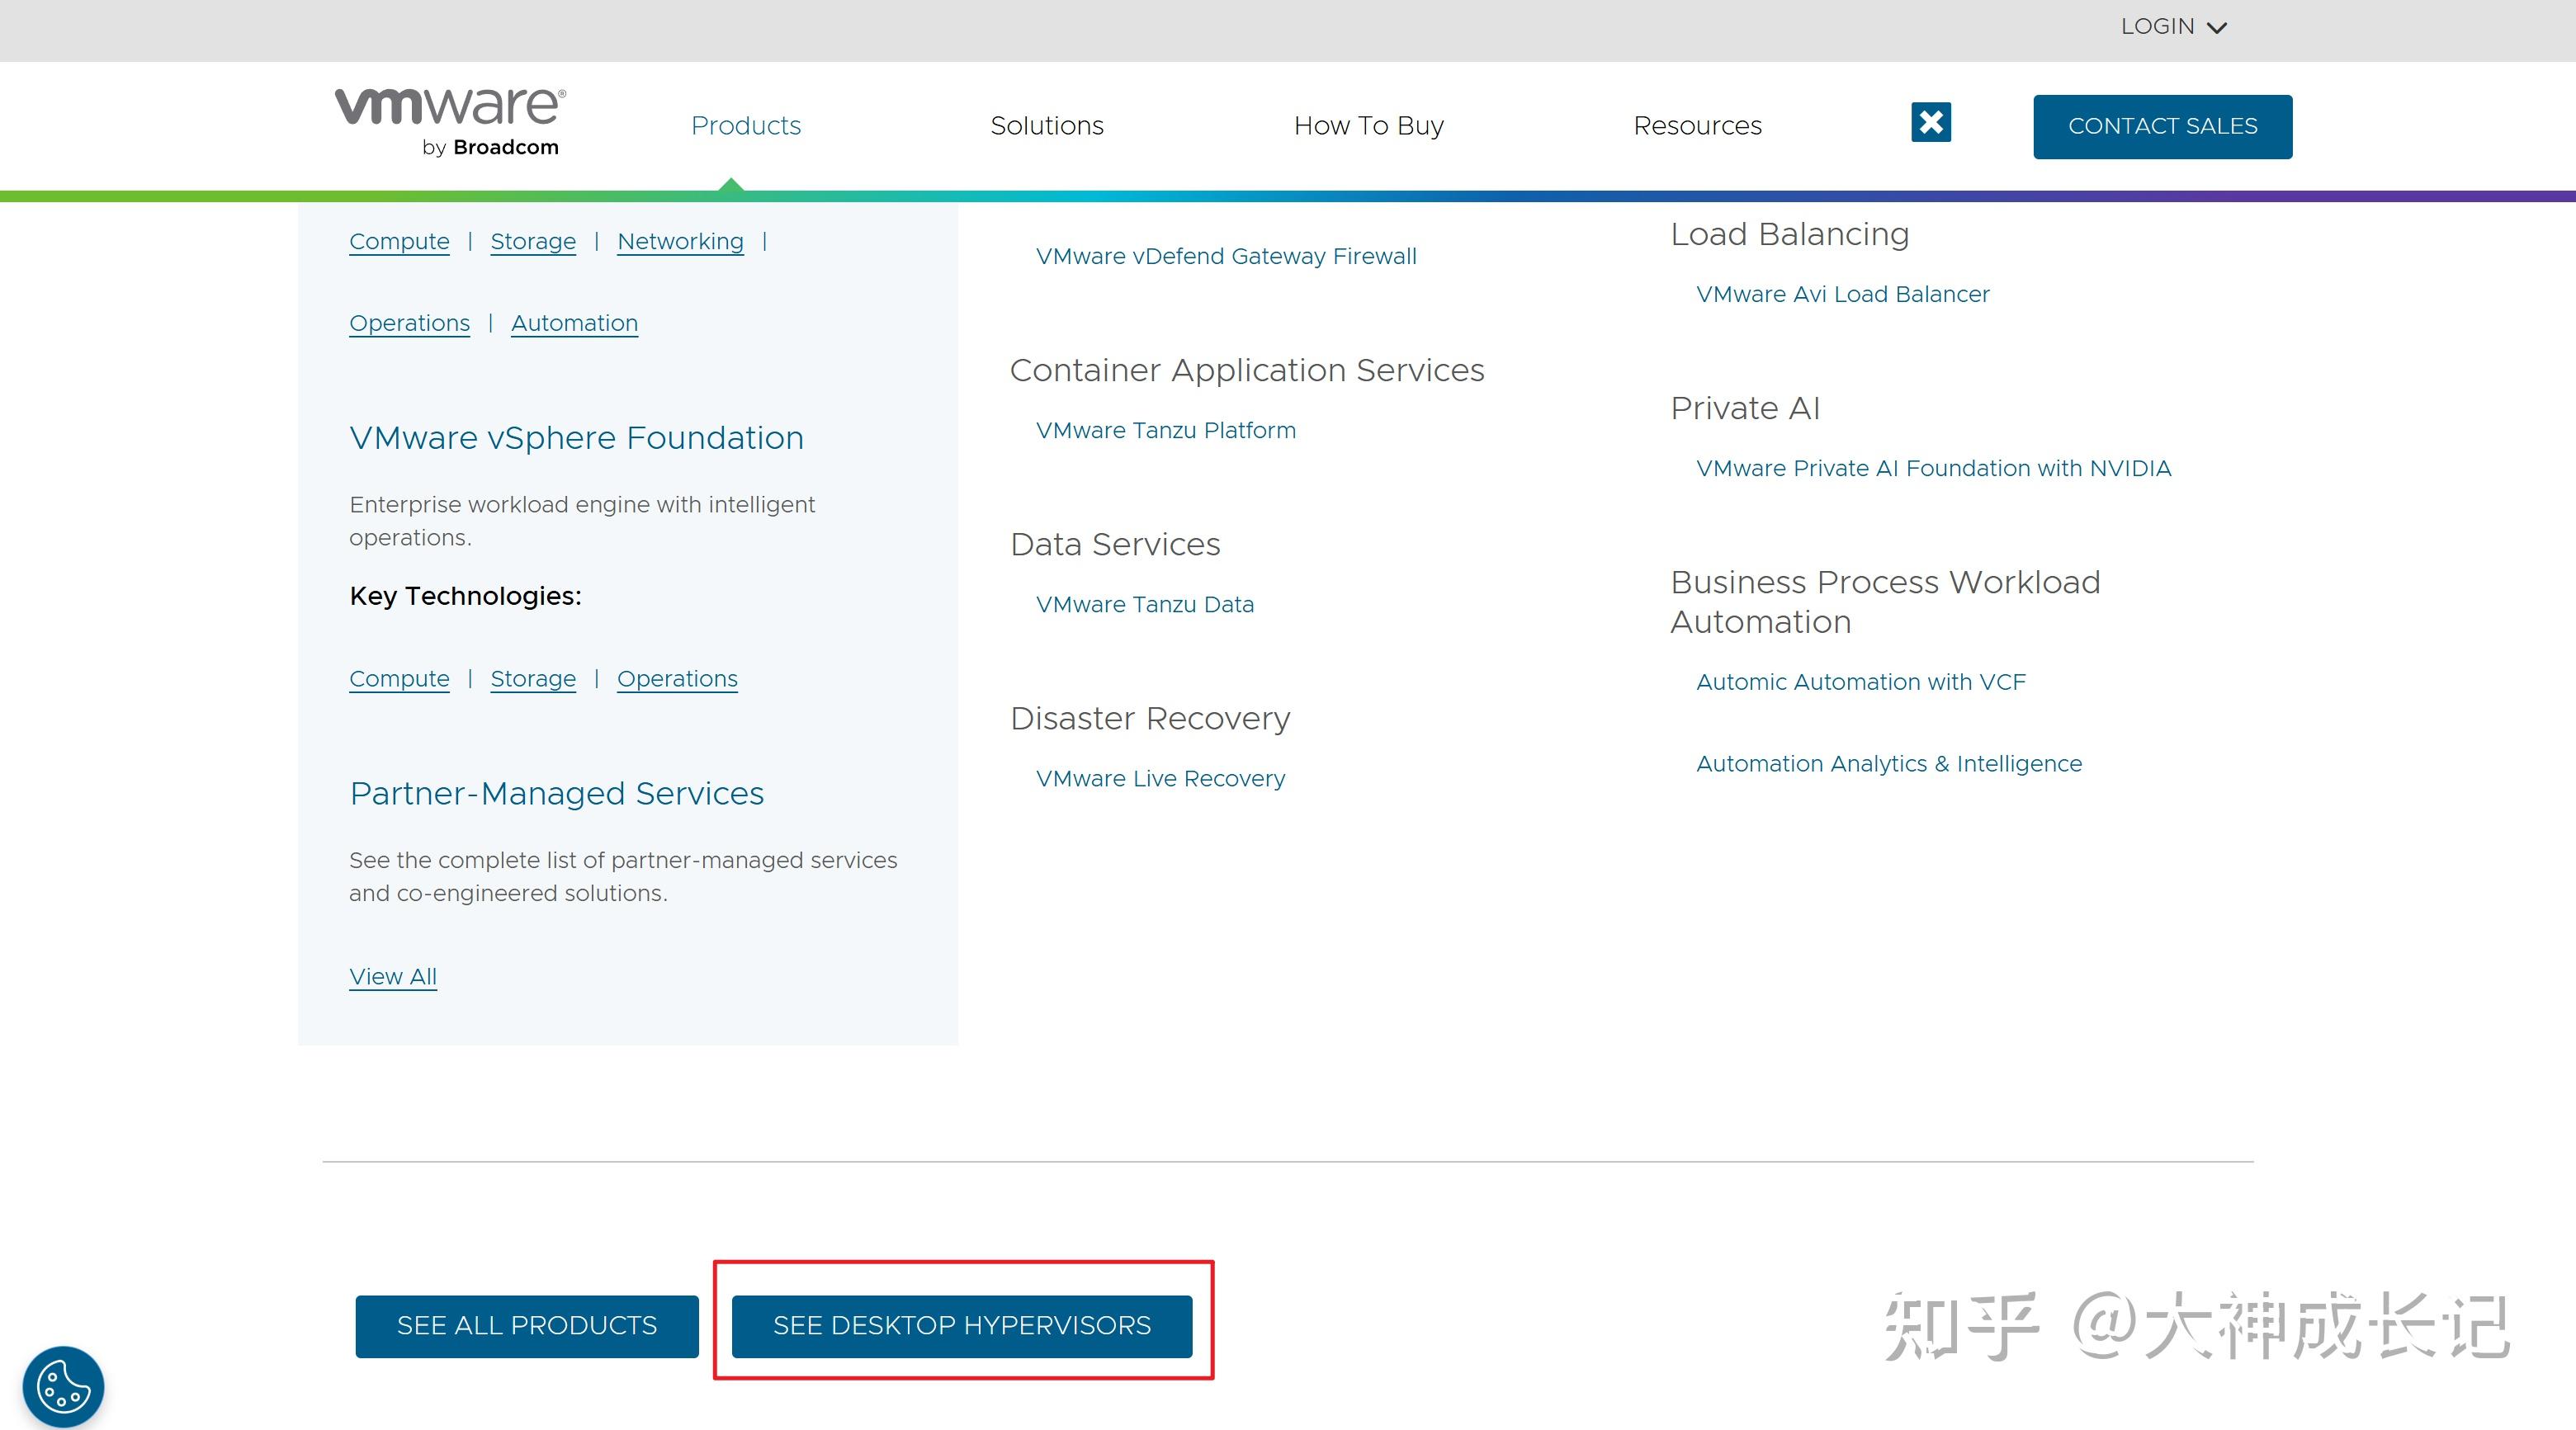2576x1430 pixels.
Task: Open VMware Private AI Foundation with NVIDIA
Action: tap(1933, 468)
